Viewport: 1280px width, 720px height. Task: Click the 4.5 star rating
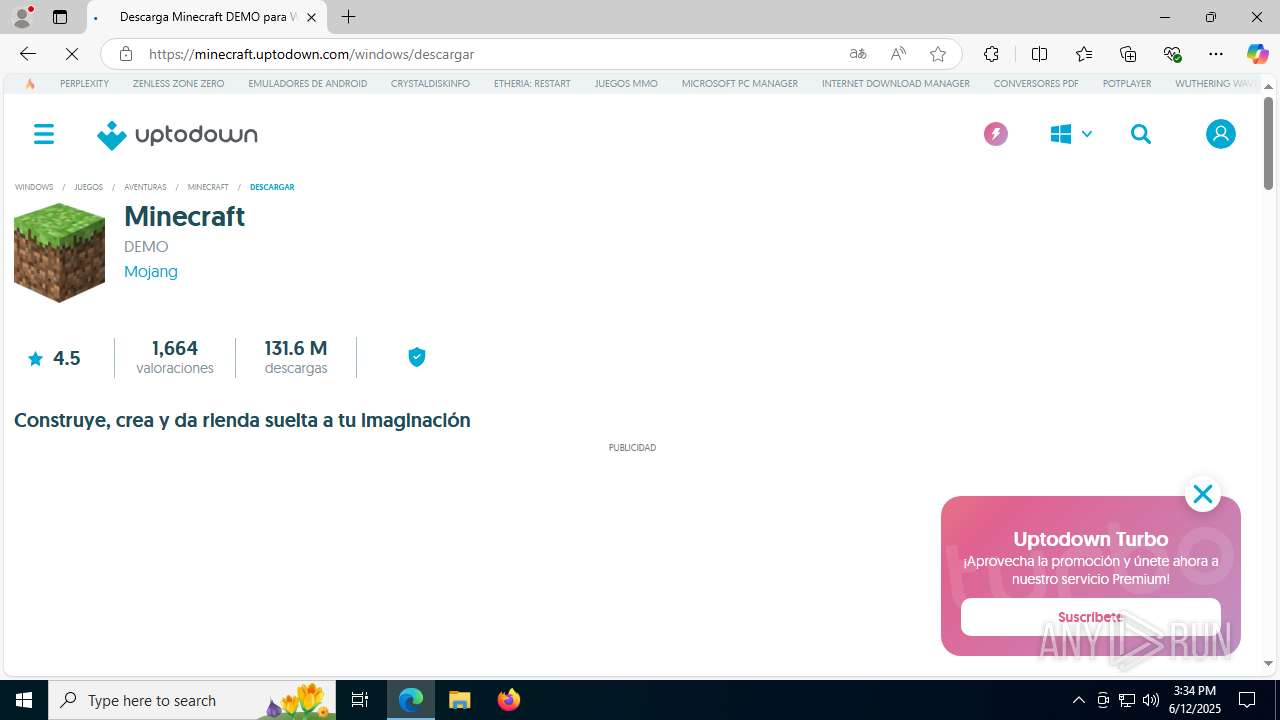[x=54, y=358]
